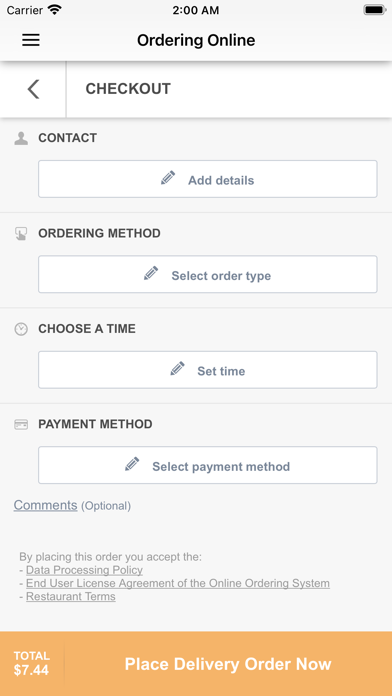Open the hamburger menu
The width and height of the screenshot is (392, 696).
(x=31, y=40)
